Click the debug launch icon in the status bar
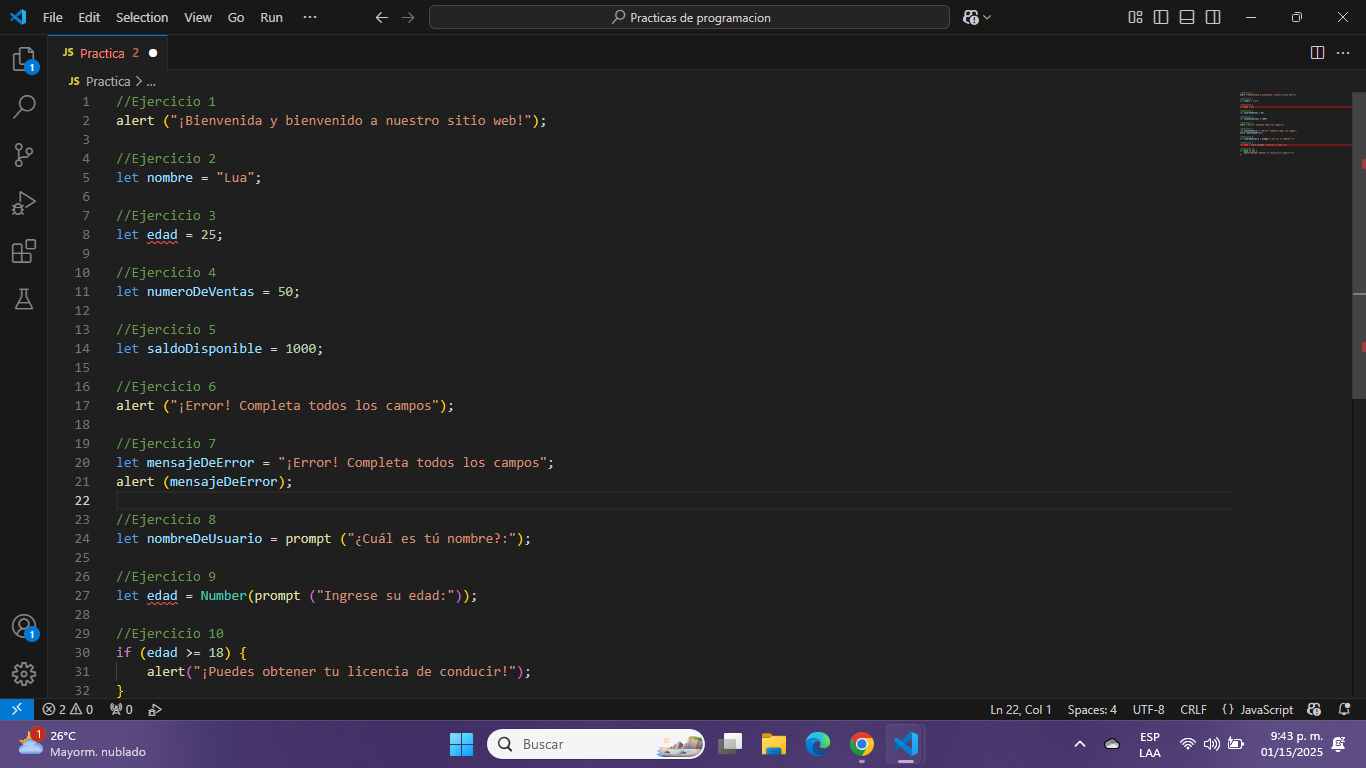This screenshot has height=768, width=1366. pyautogui.click(x=155, y=709)
